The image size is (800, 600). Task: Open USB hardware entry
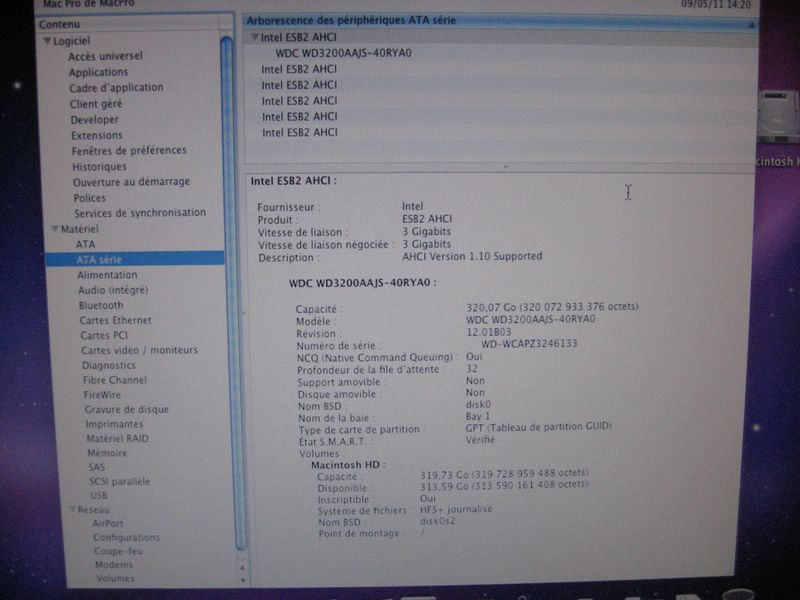point(99,495)
